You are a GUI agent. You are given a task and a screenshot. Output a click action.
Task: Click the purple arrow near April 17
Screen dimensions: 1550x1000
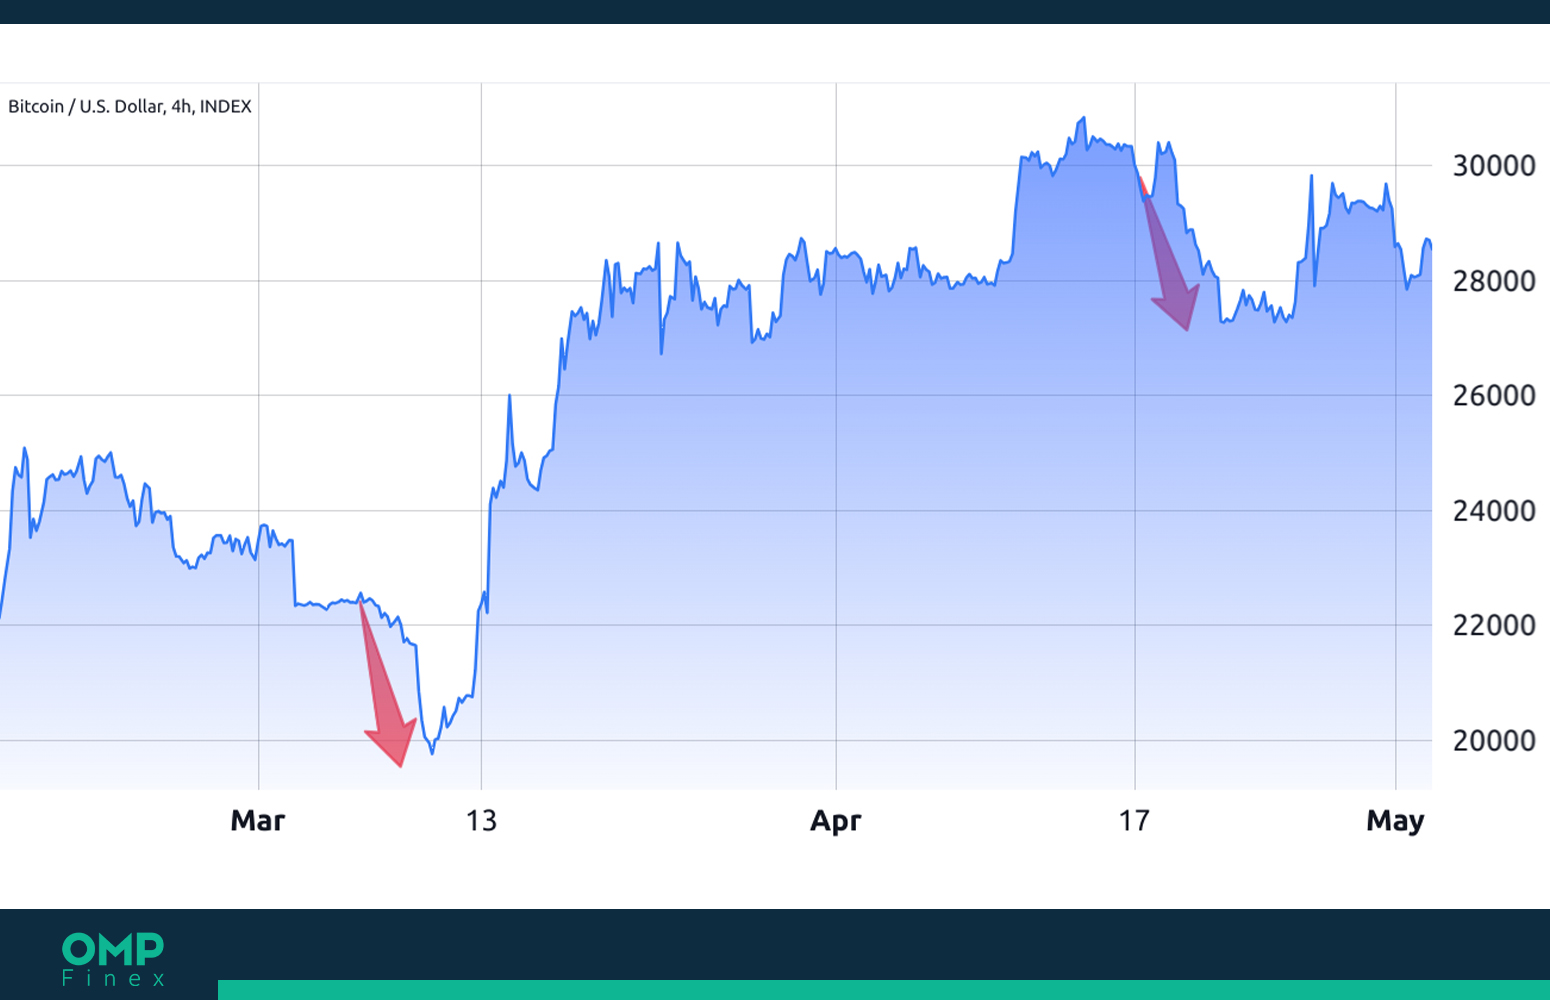1169,255
